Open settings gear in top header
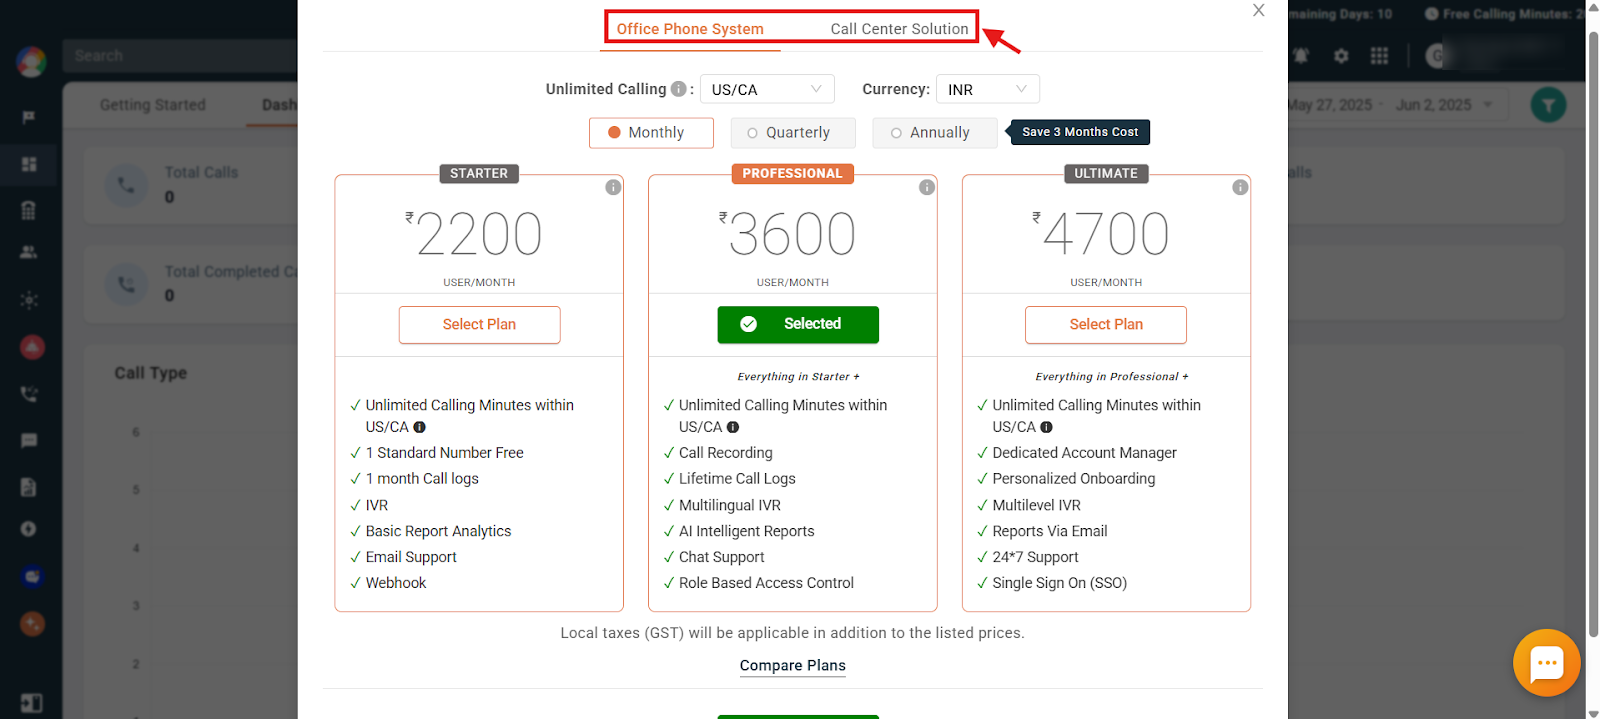This screenshot has height=719, width=1600. click(1341, 56)
